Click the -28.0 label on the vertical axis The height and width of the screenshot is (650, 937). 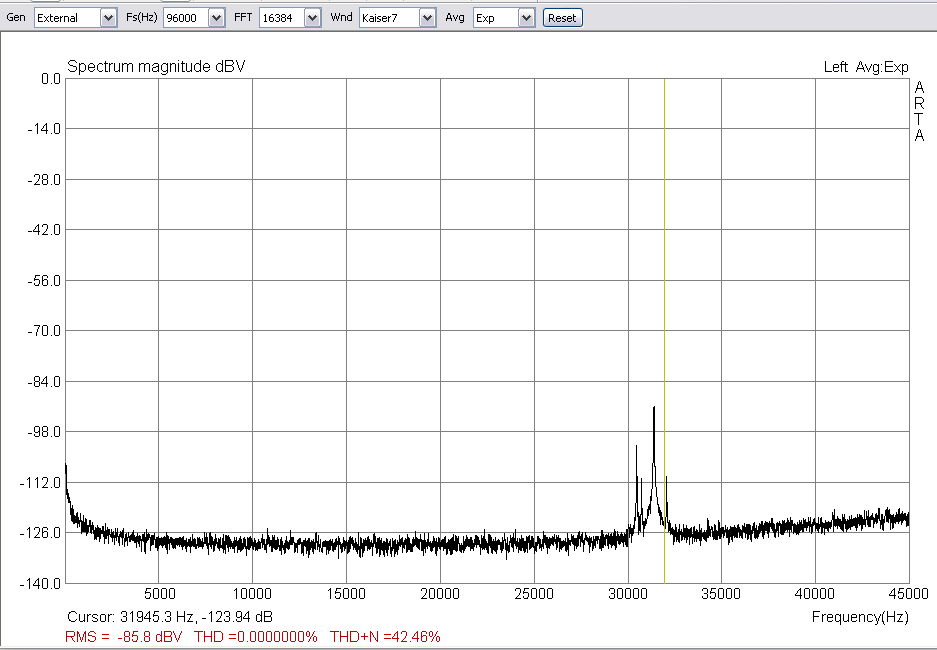[44, 180]
